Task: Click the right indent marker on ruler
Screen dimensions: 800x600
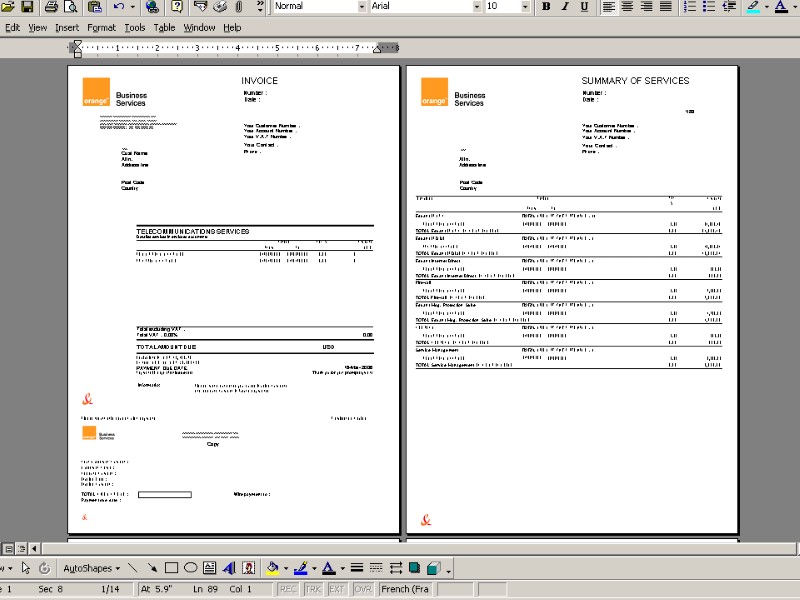Action: [x=377, y=49]
